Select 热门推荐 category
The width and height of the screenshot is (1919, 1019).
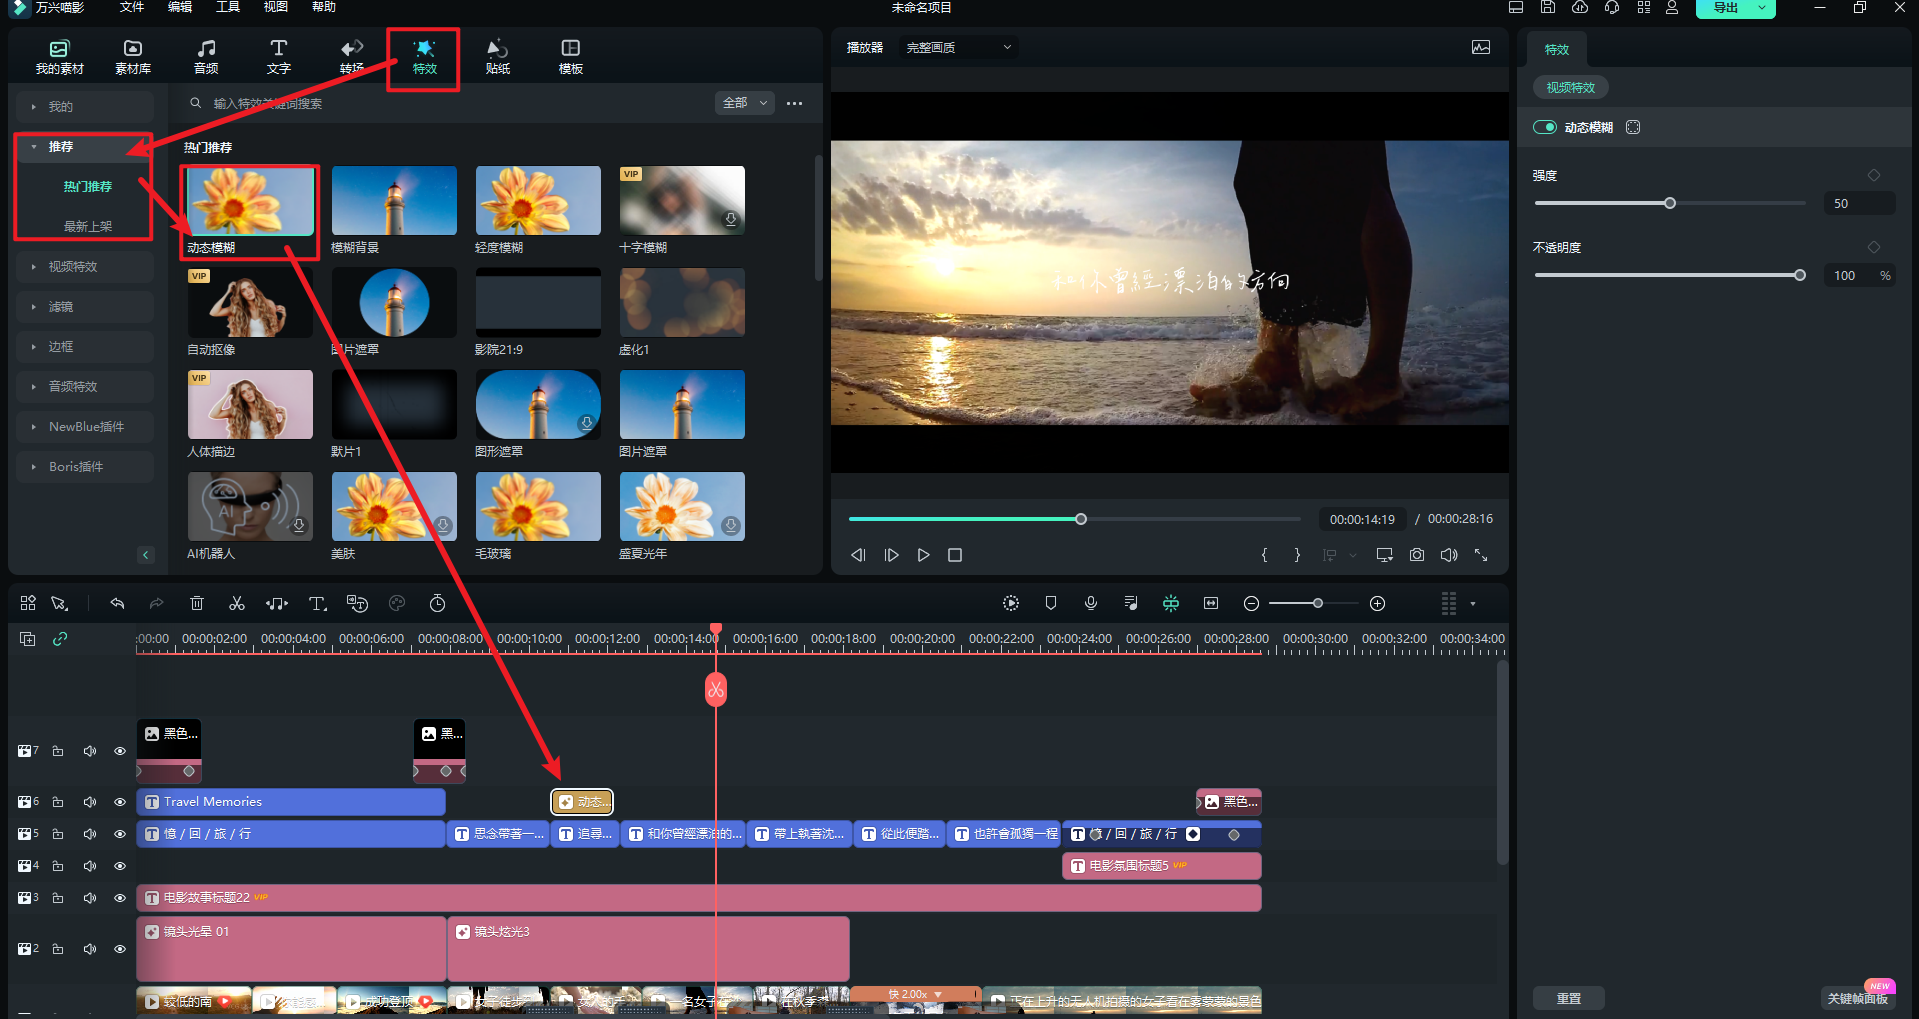[88, 186]
